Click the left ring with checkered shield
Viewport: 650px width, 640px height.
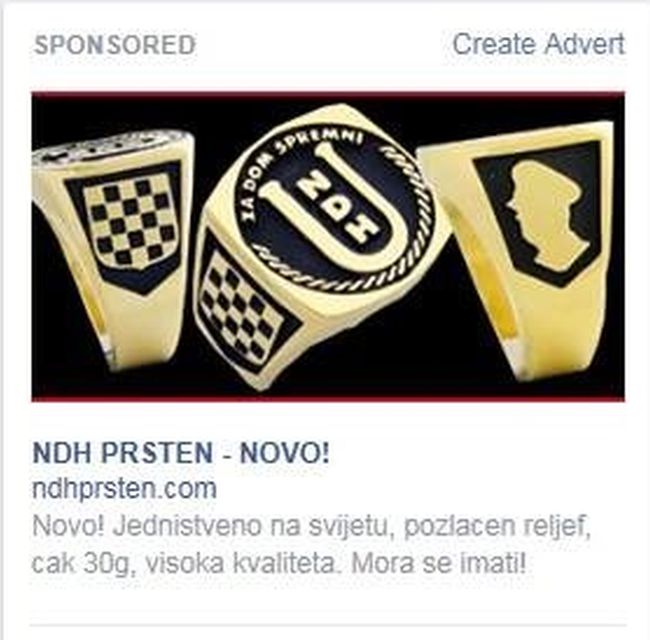[x=112, y=249]
